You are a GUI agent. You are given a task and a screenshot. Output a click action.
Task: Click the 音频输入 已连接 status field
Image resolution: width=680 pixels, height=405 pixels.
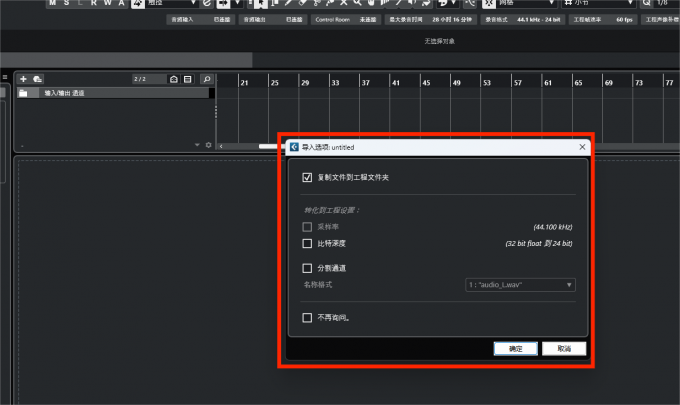pyautogui.click(x=200, y=20)
